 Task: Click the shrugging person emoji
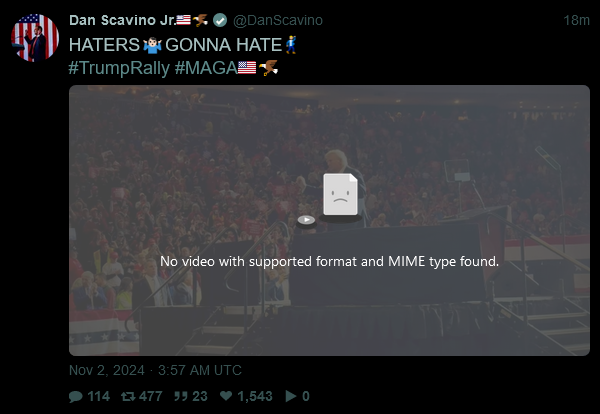click(x=152, y=45)
